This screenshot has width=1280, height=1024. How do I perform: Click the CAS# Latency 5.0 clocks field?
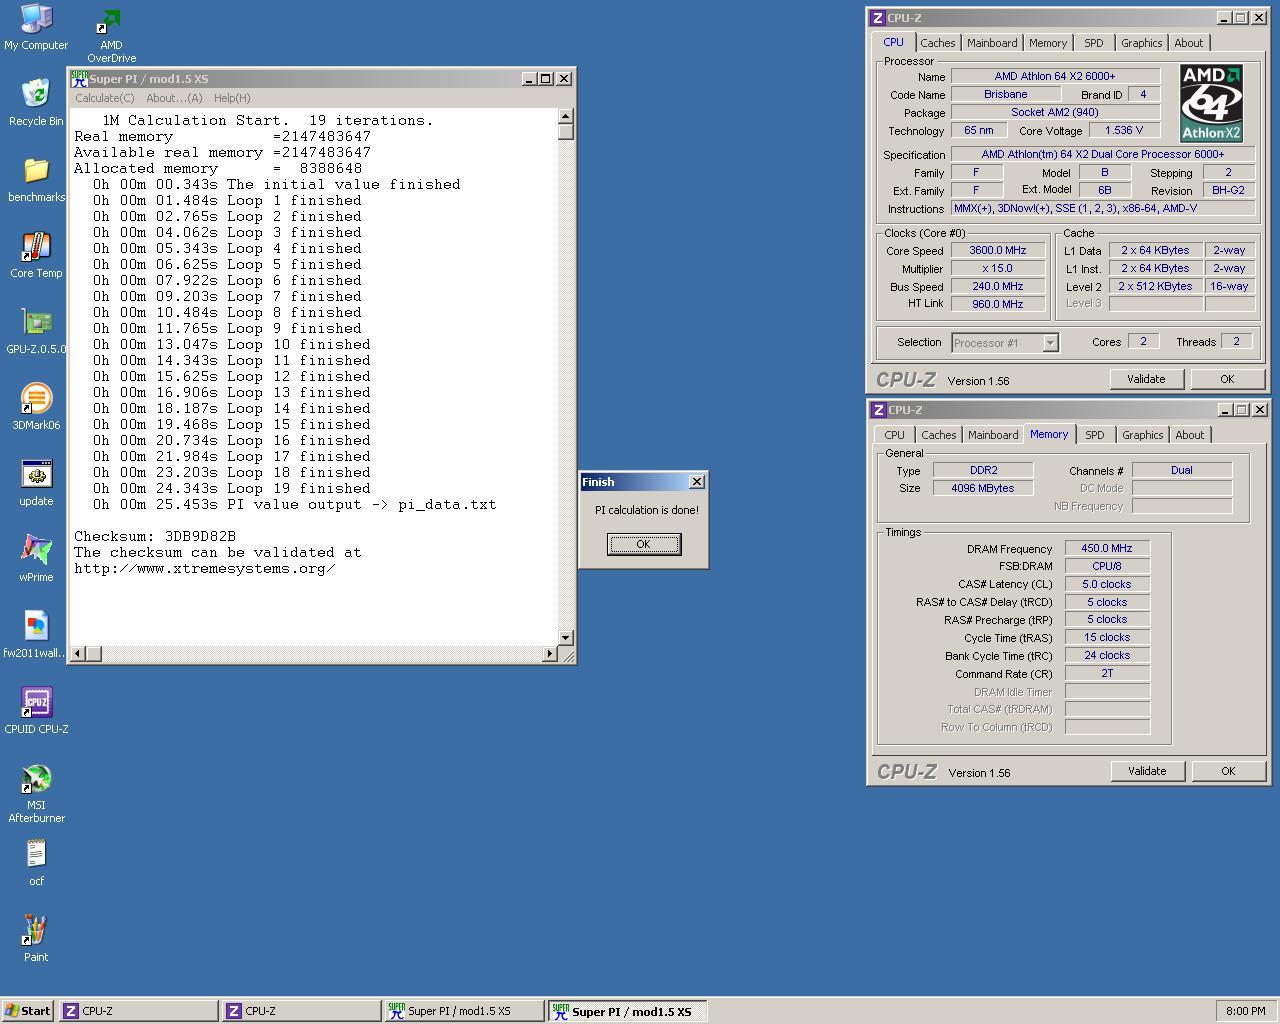[1107, 584]
